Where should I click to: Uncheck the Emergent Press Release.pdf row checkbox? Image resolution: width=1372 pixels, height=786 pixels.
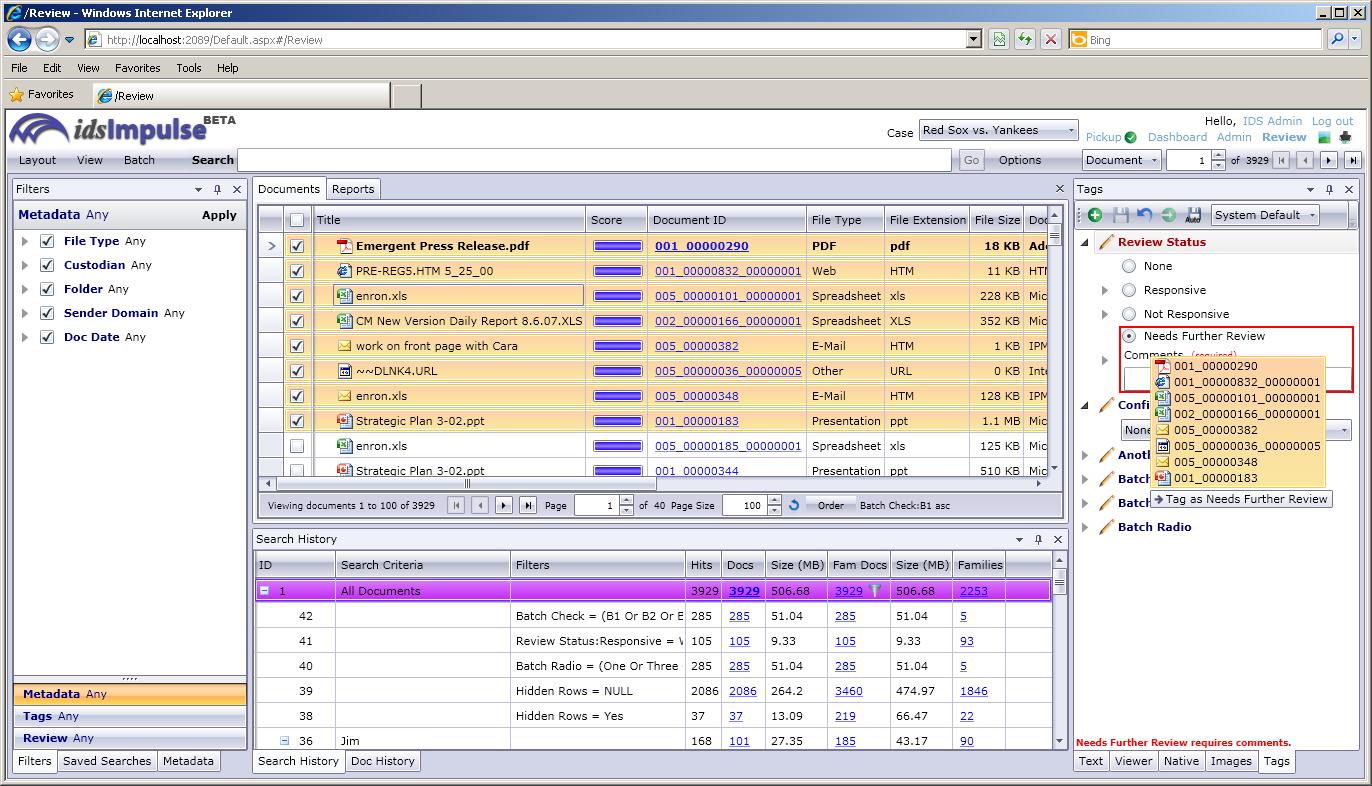pos(297,246)
